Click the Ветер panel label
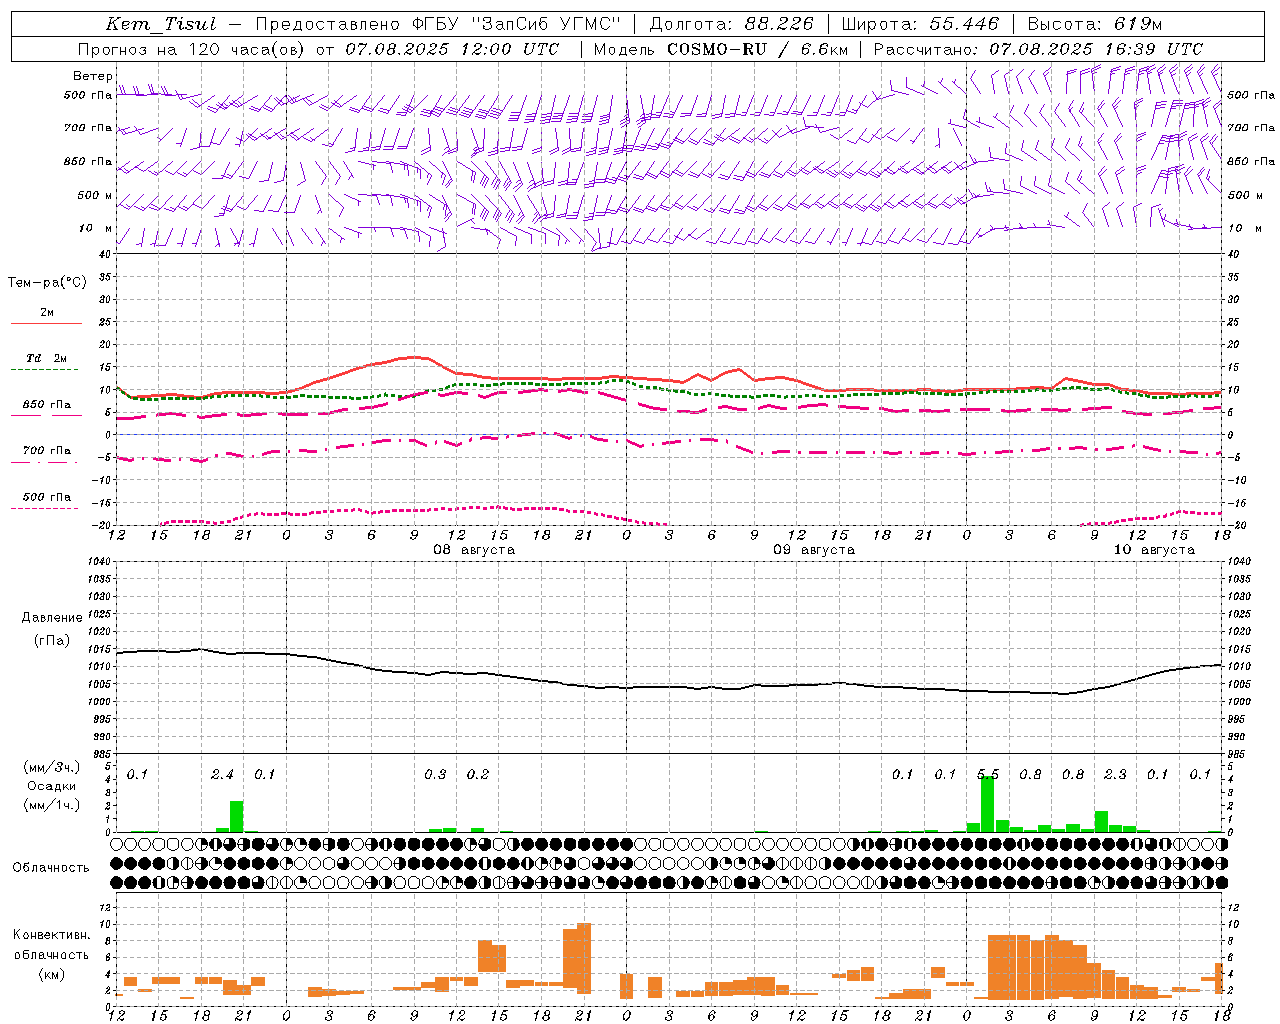The width and height of the screenshot is (1280, 1024). click(92, 76)
